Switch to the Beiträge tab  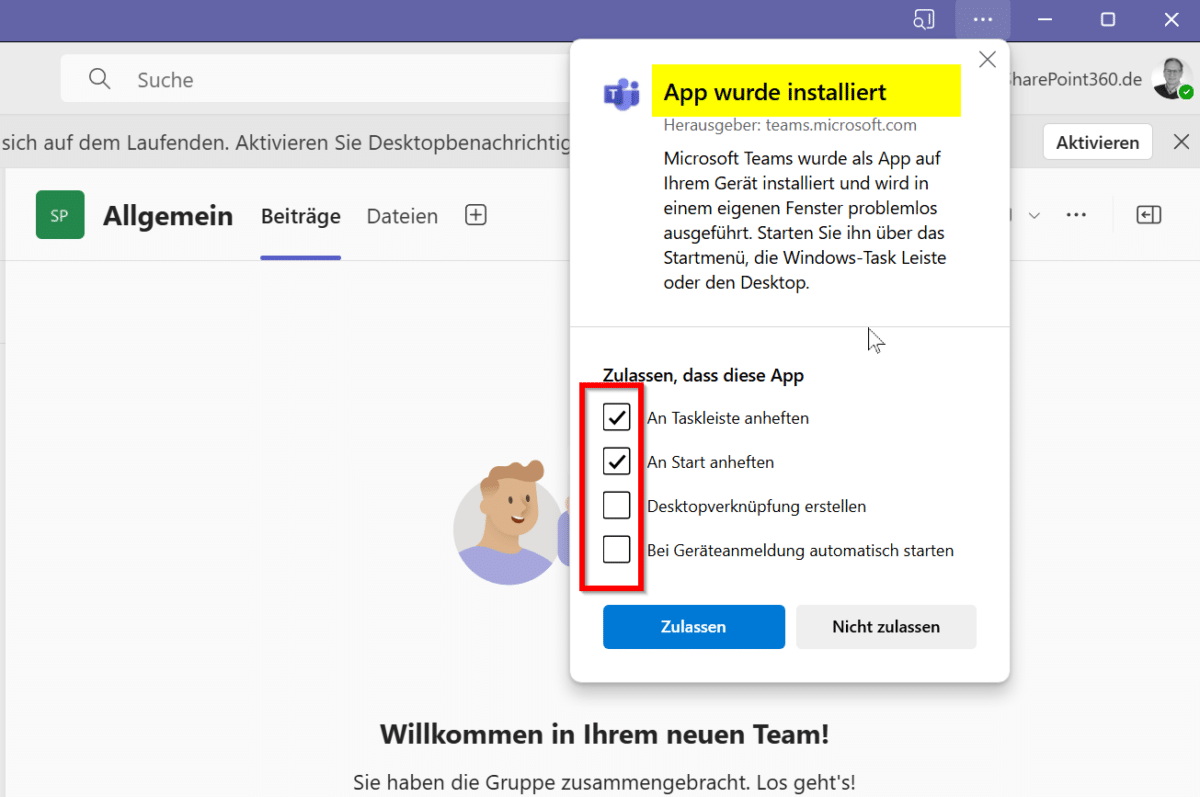pos(300,216)
